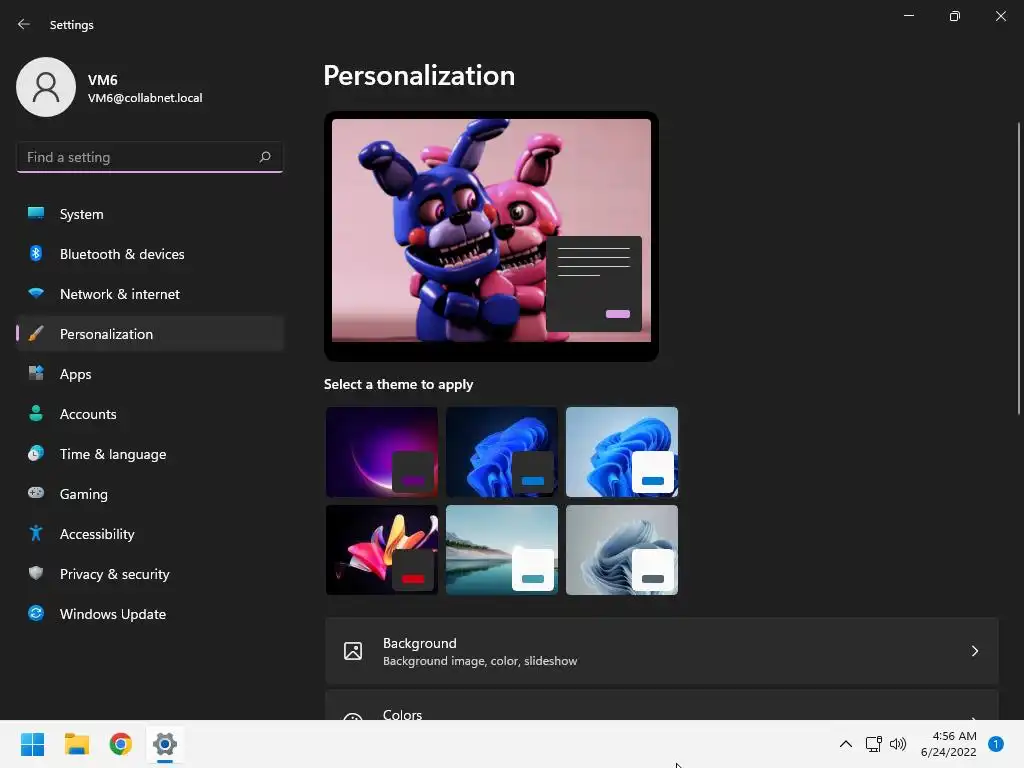
Task: Apply the dark blue bloom theme
Action: pyautogui.click(x=502, y=452)
